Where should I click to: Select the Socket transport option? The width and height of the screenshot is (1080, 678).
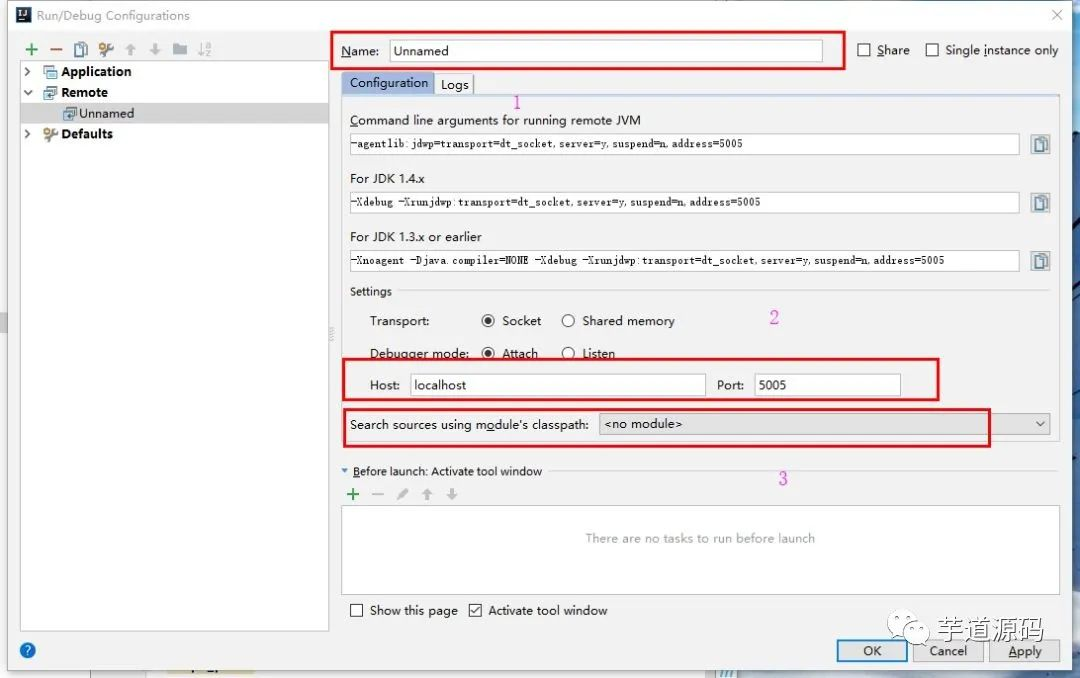click(x=488, y=321)
